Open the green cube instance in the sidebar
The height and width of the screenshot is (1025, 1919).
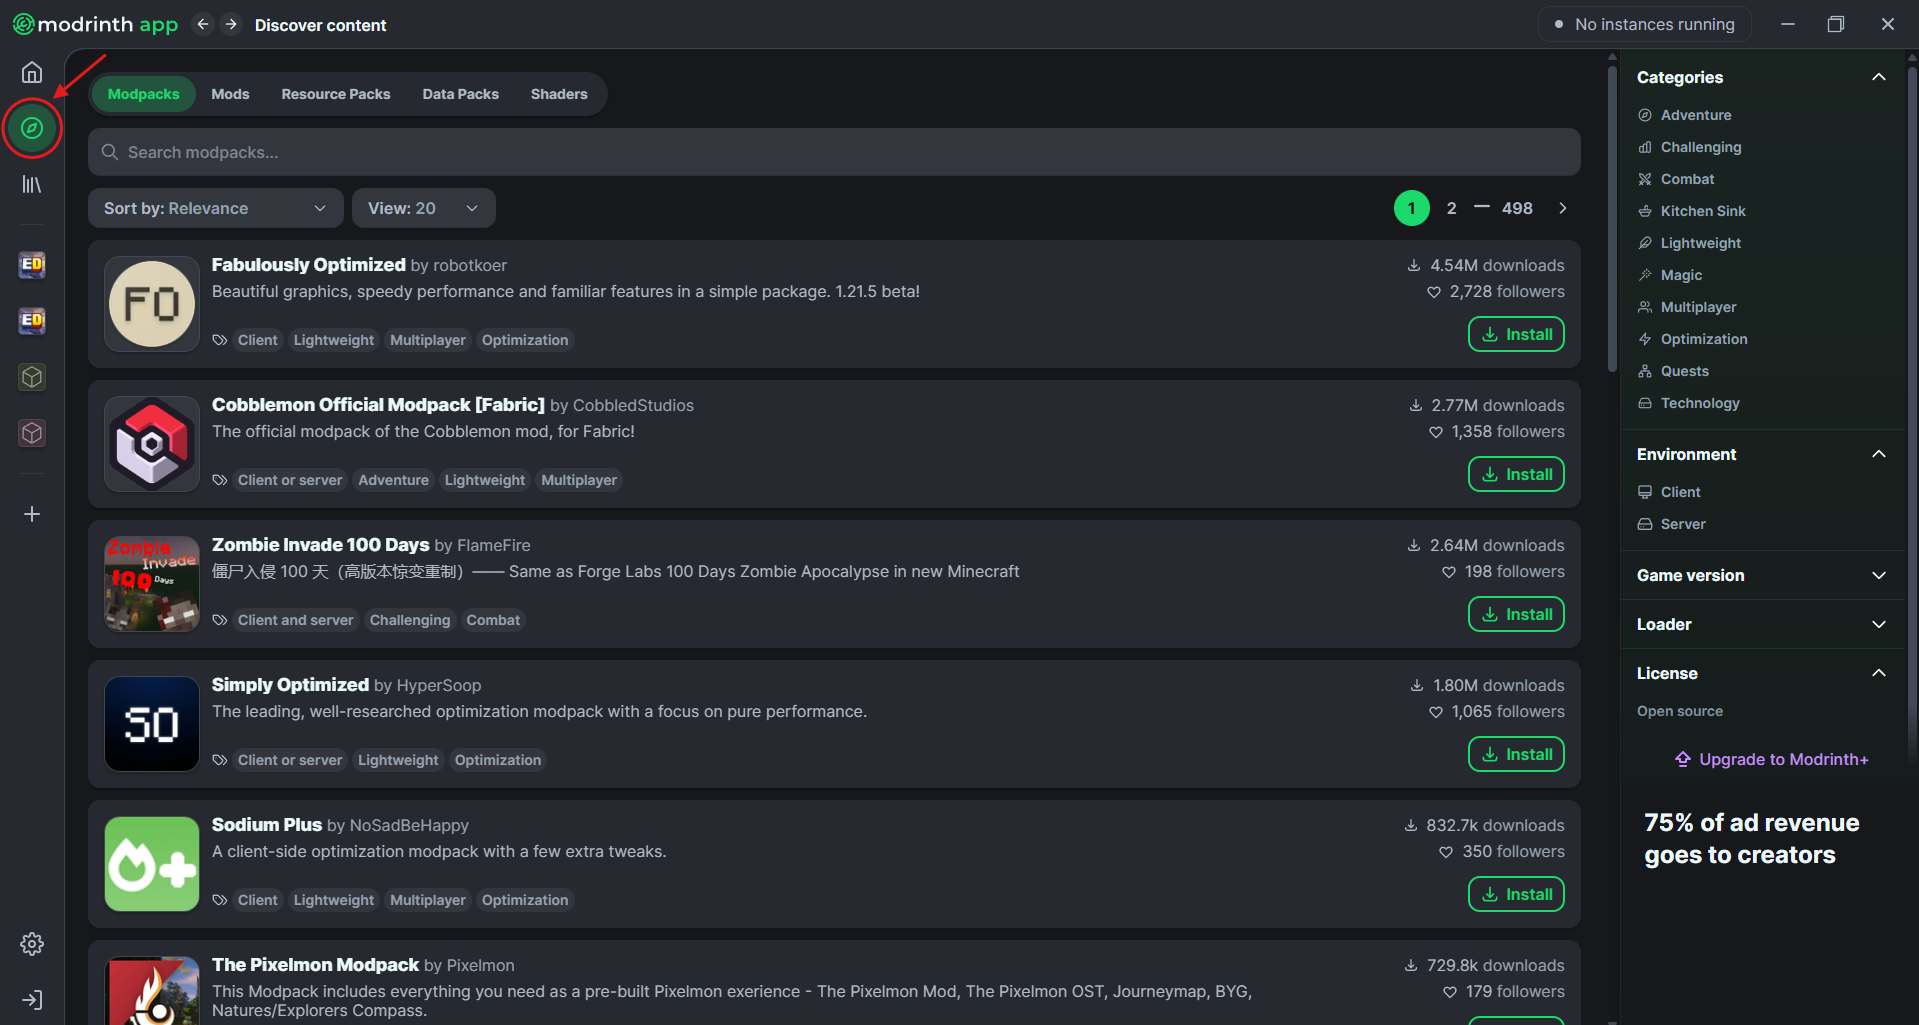point(32,377)
